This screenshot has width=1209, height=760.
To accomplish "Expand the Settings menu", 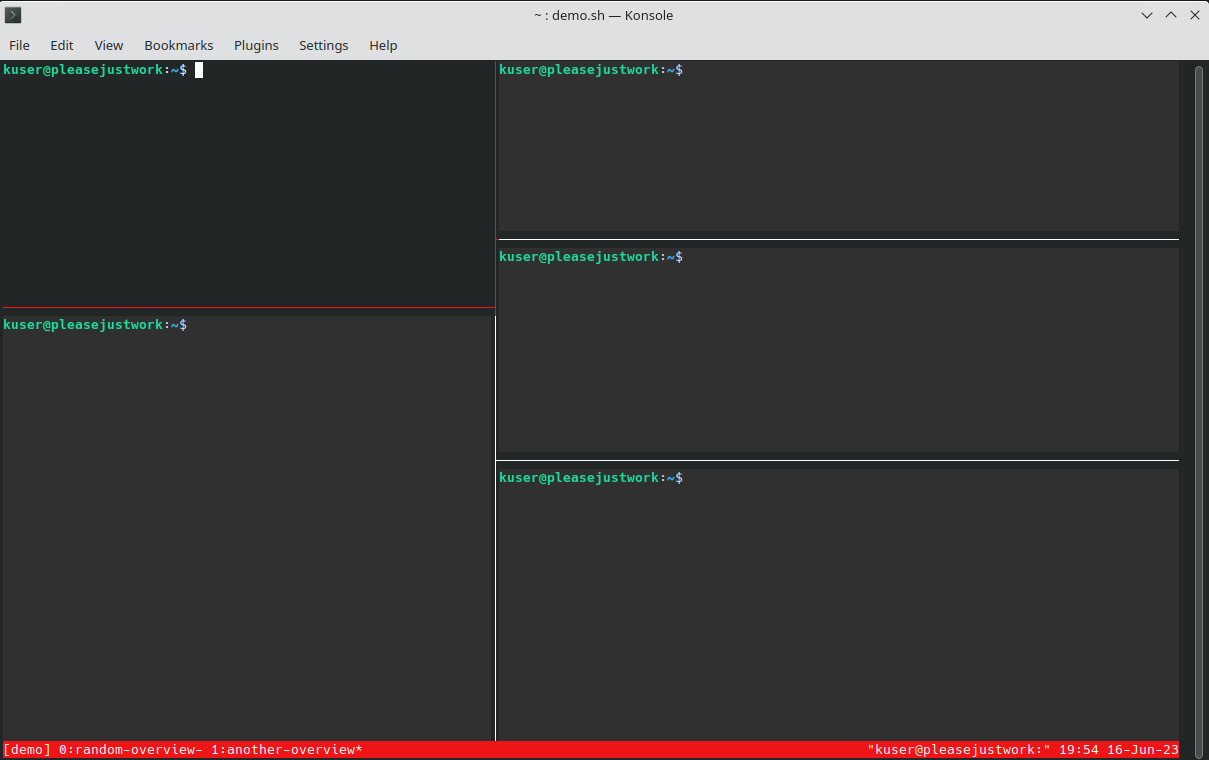I will tap(324, 45).
